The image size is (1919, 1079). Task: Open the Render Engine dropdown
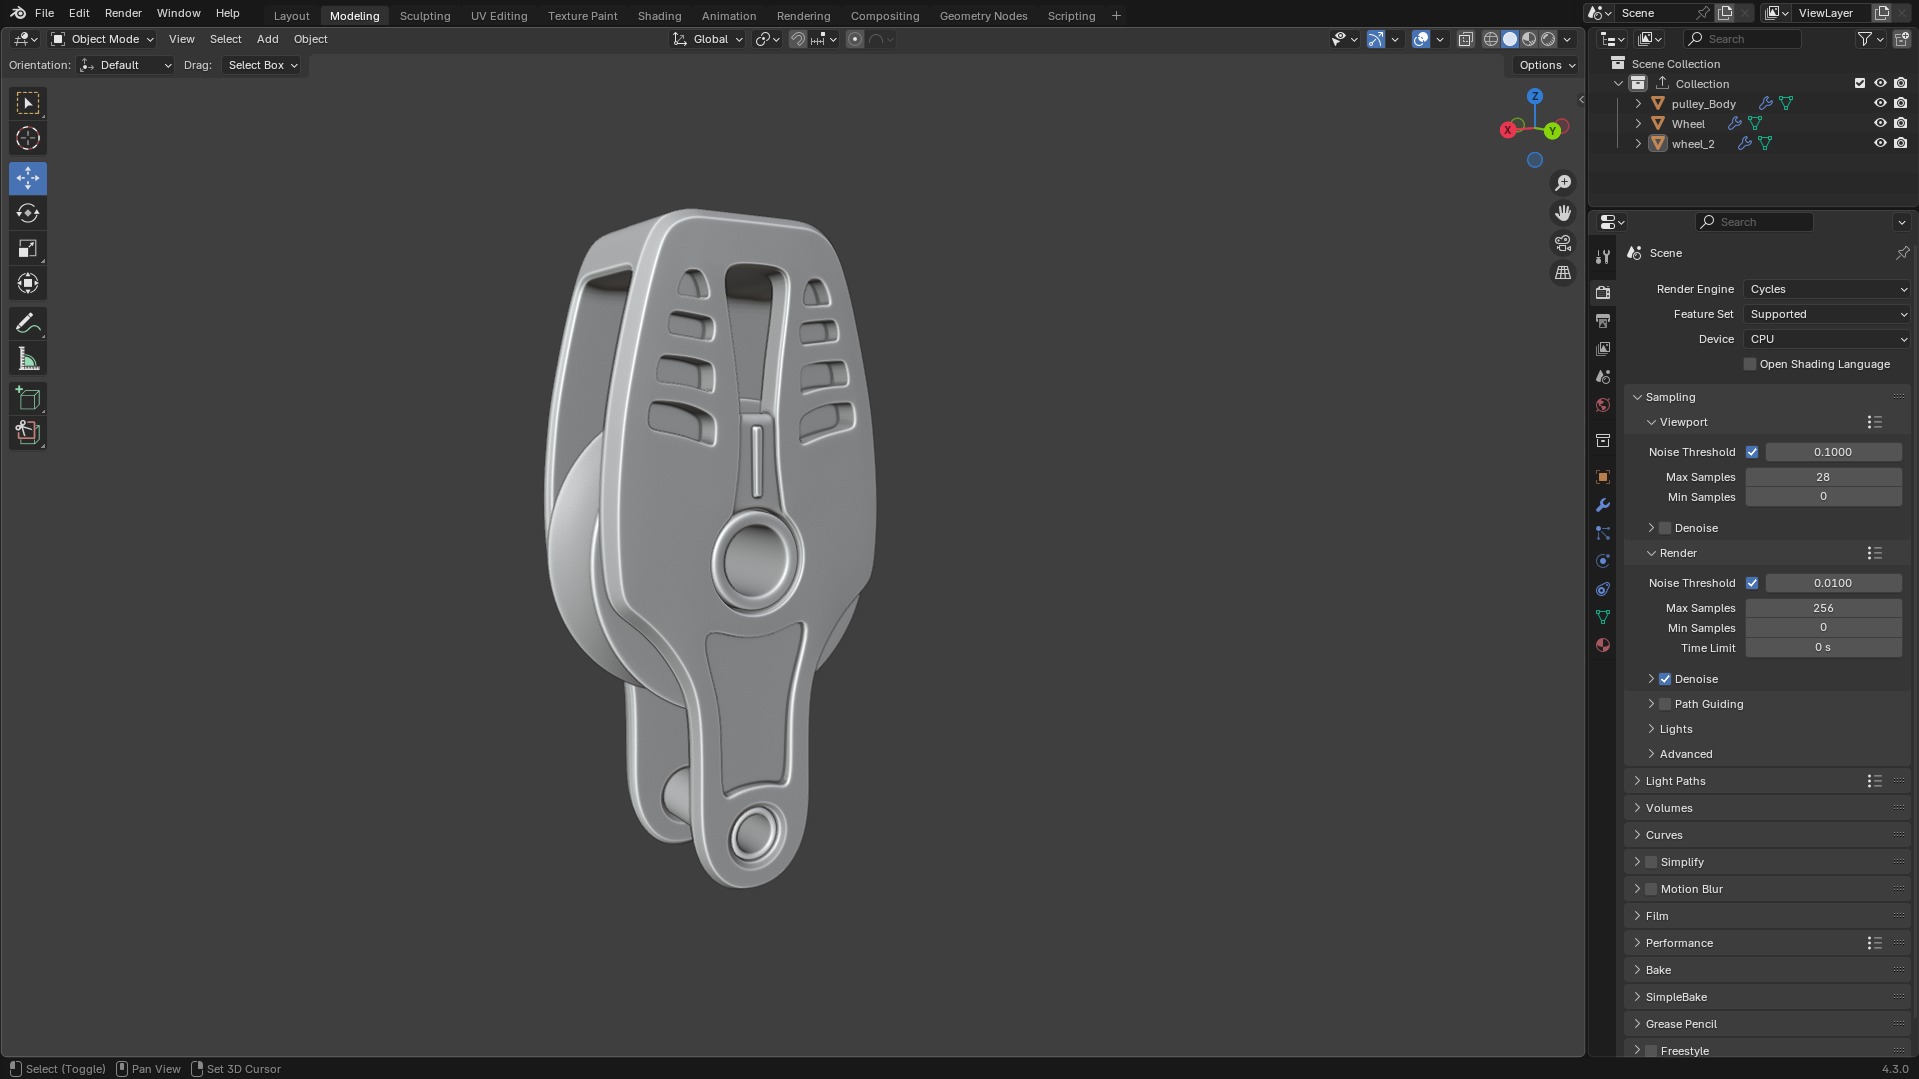coord(1828,289)
